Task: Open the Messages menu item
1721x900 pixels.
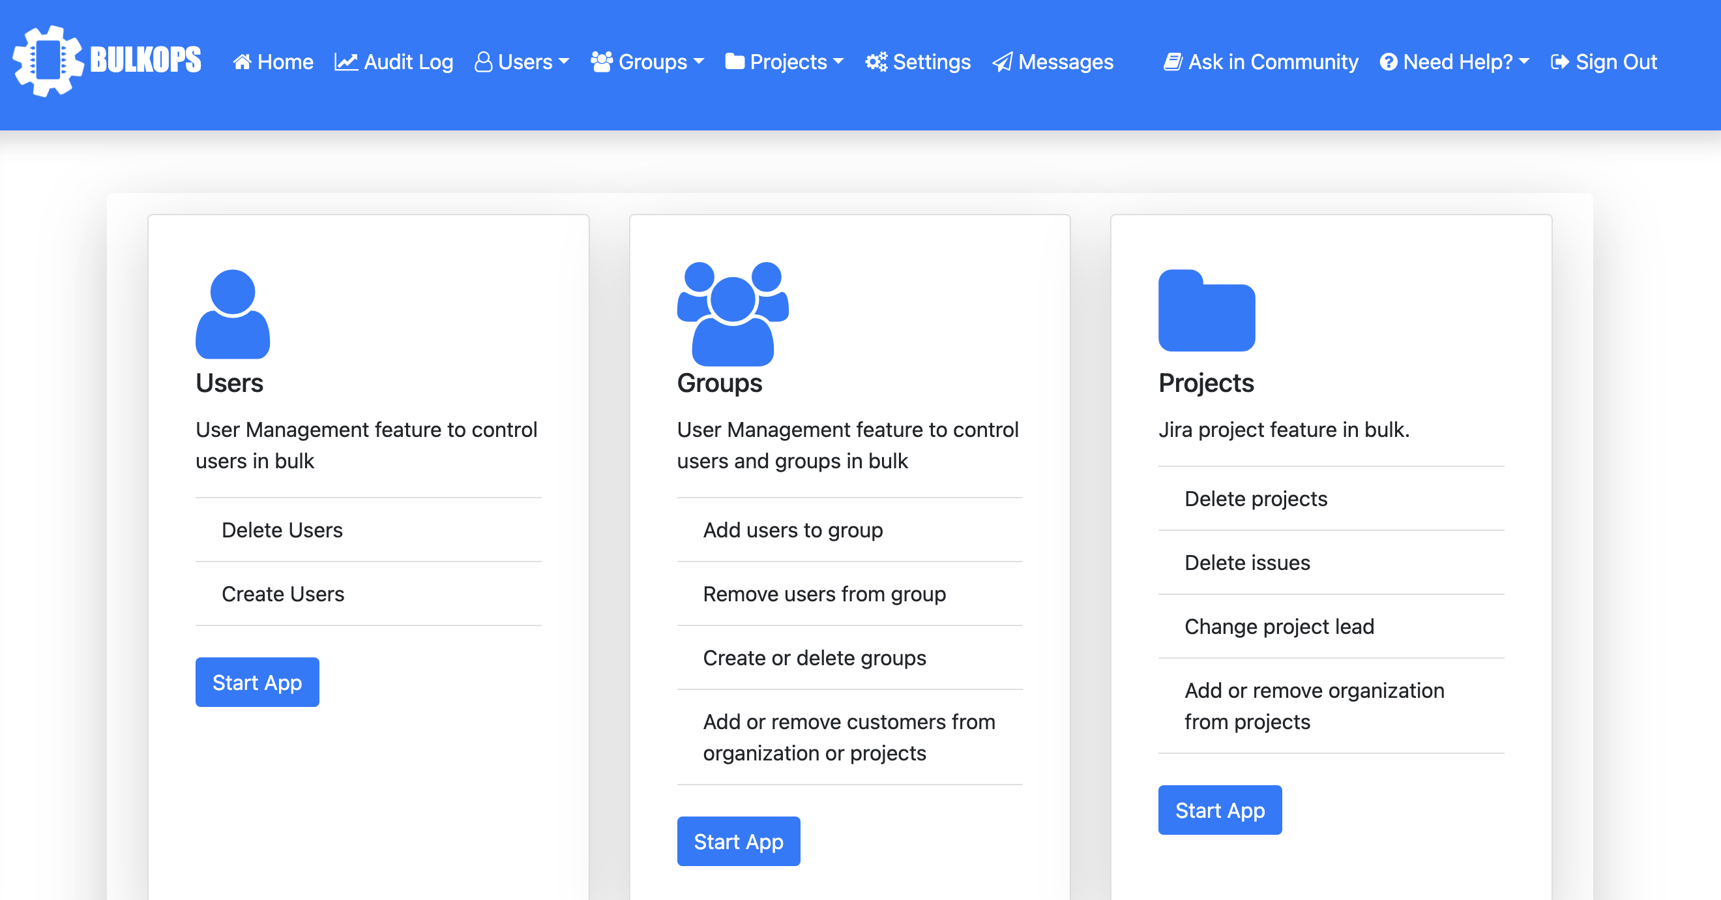Action: (x=1053, y=62)
